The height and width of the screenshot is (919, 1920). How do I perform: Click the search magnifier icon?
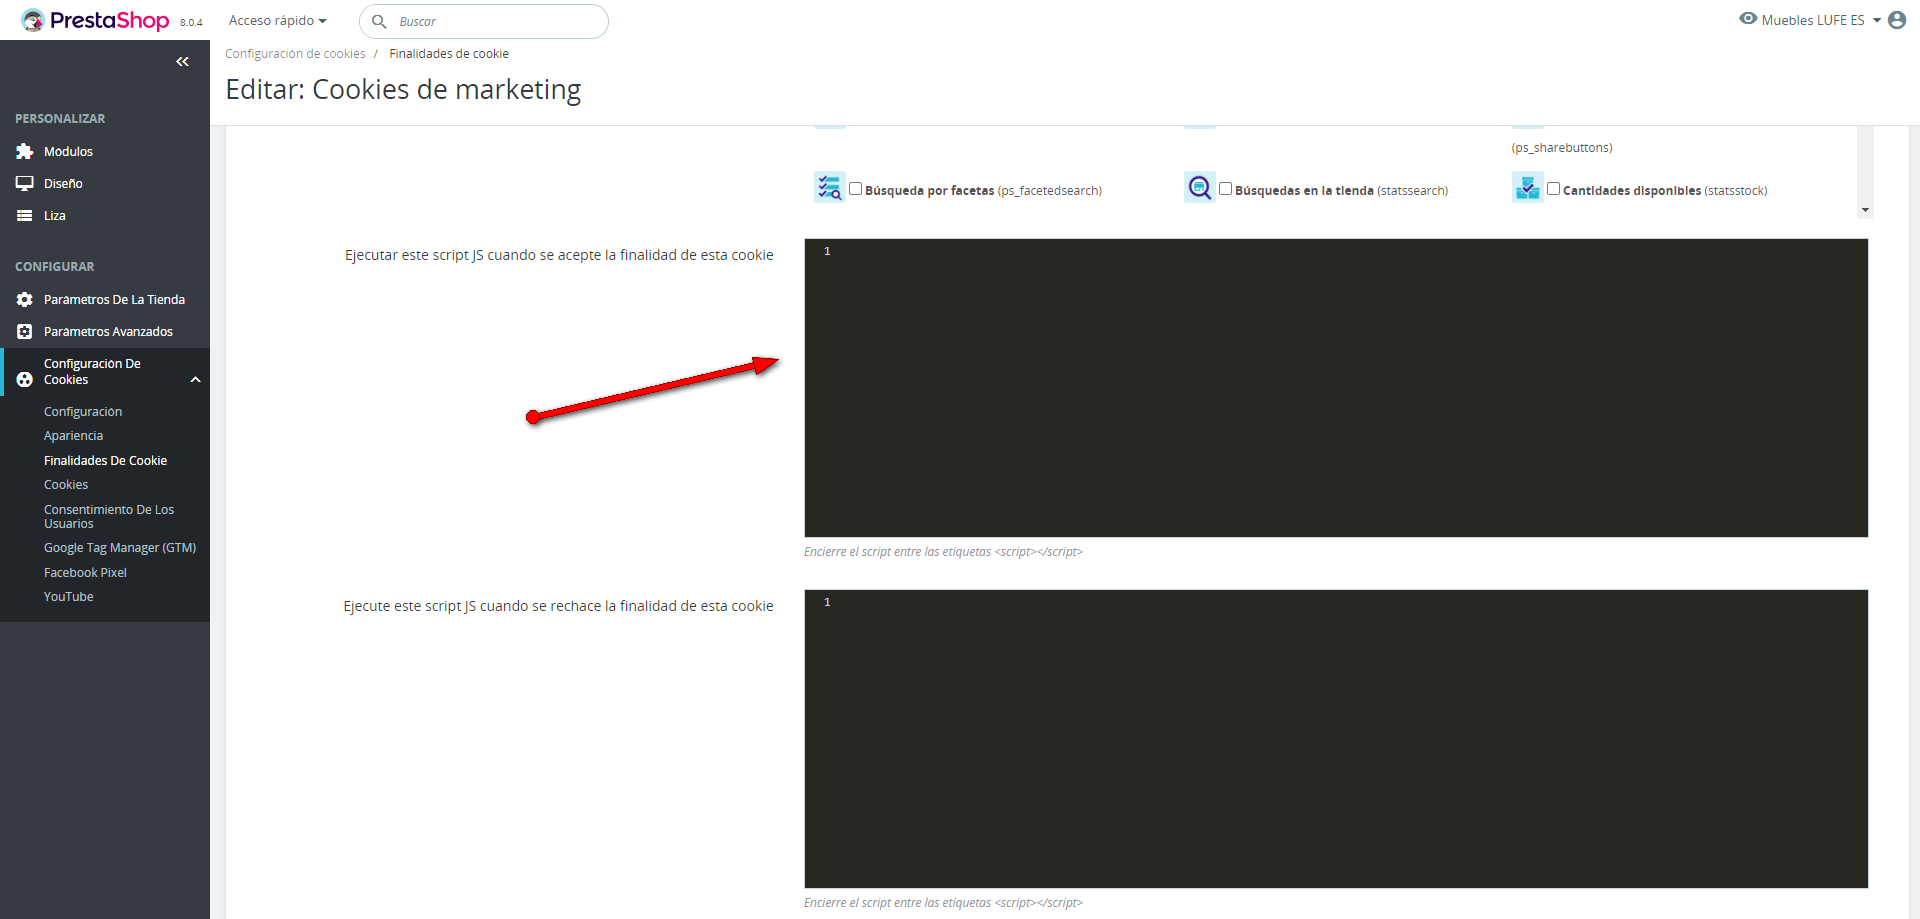coord(379,21)
